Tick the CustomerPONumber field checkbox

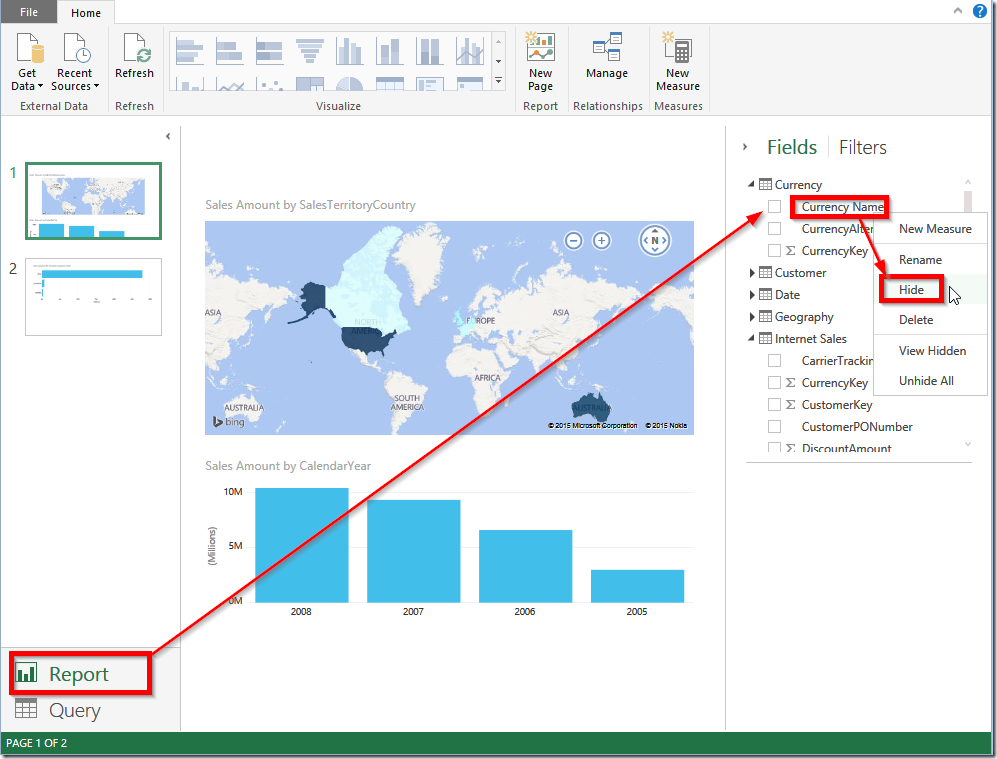[x=774, y=427]
